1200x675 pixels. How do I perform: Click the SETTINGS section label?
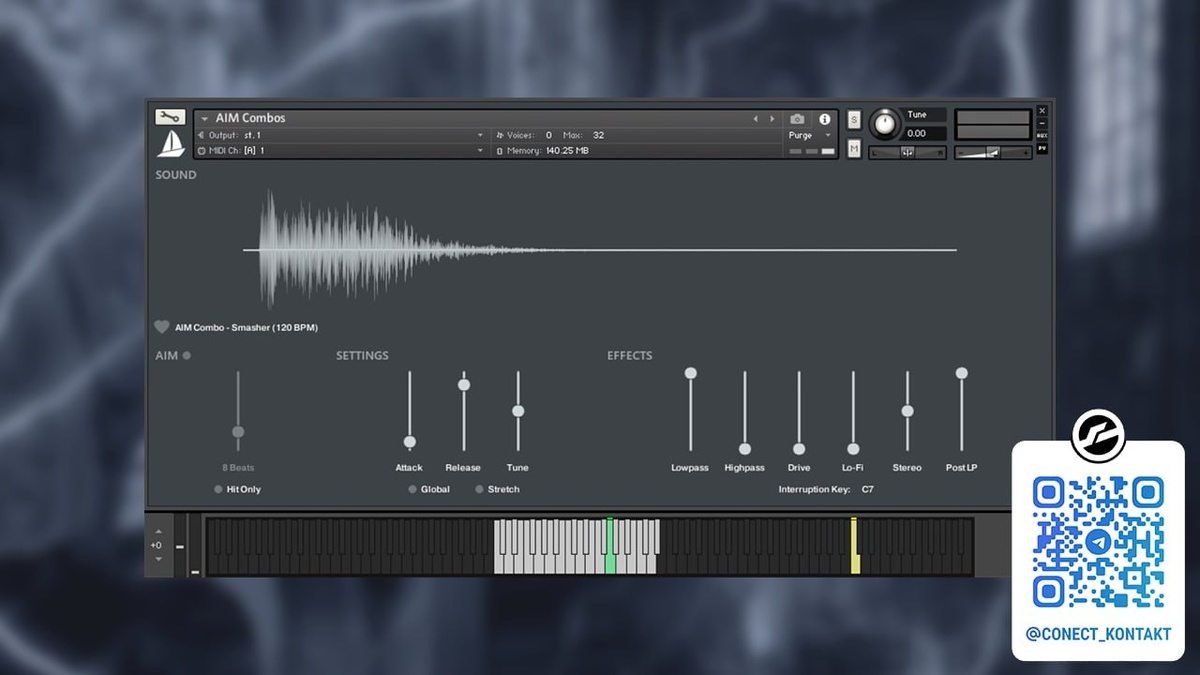[x=362, y=355]
